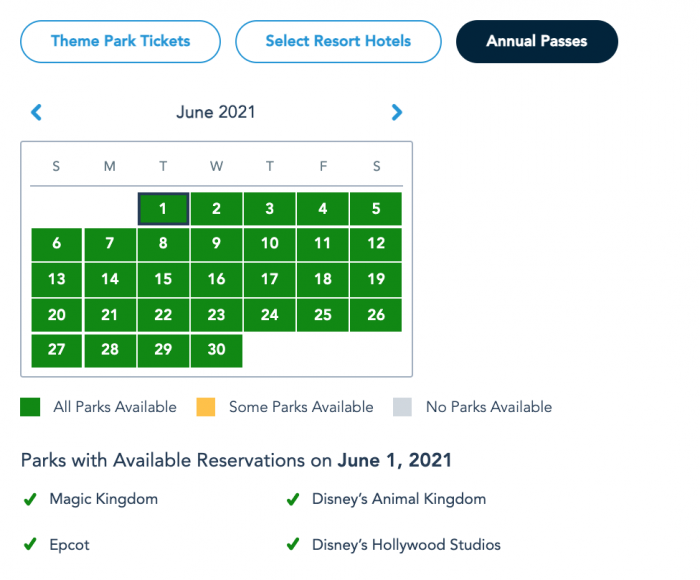The width and height of the screenshot is (700, 580).
Task: Click the green checkmark beside Epcot
Action: click(x=30, y=544)
